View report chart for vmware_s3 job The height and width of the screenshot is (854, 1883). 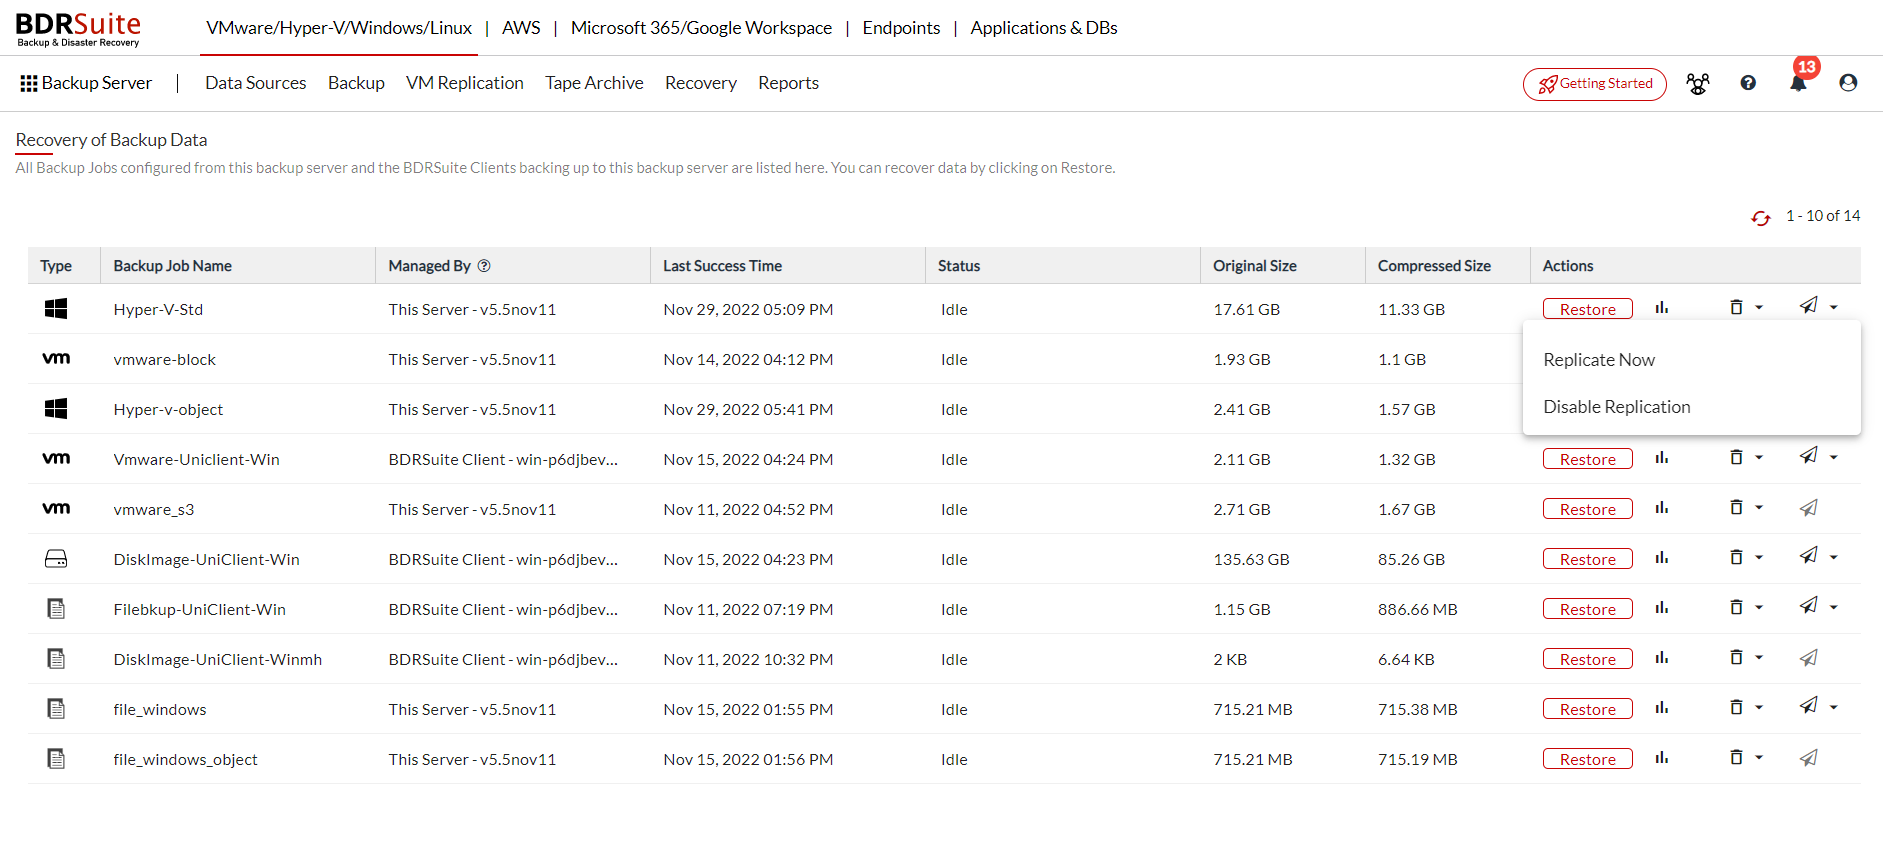pyautogui.click(x=1662, y=508)
